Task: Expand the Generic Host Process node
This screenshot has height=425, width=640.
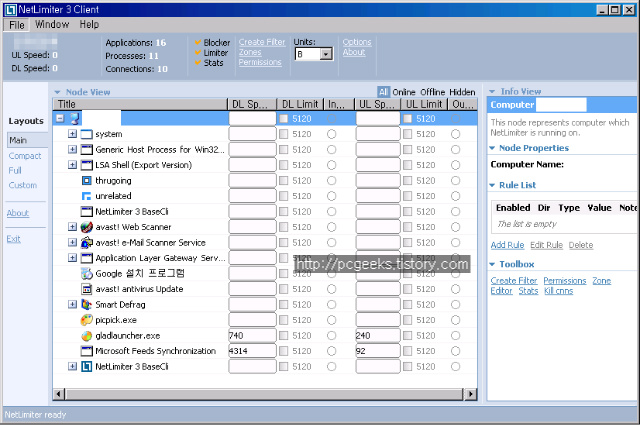Action: (x=72, y=149)
